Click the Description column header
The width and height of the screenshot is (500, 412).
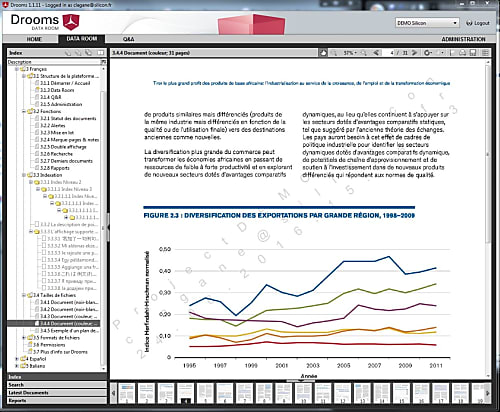tap(54, 62)
